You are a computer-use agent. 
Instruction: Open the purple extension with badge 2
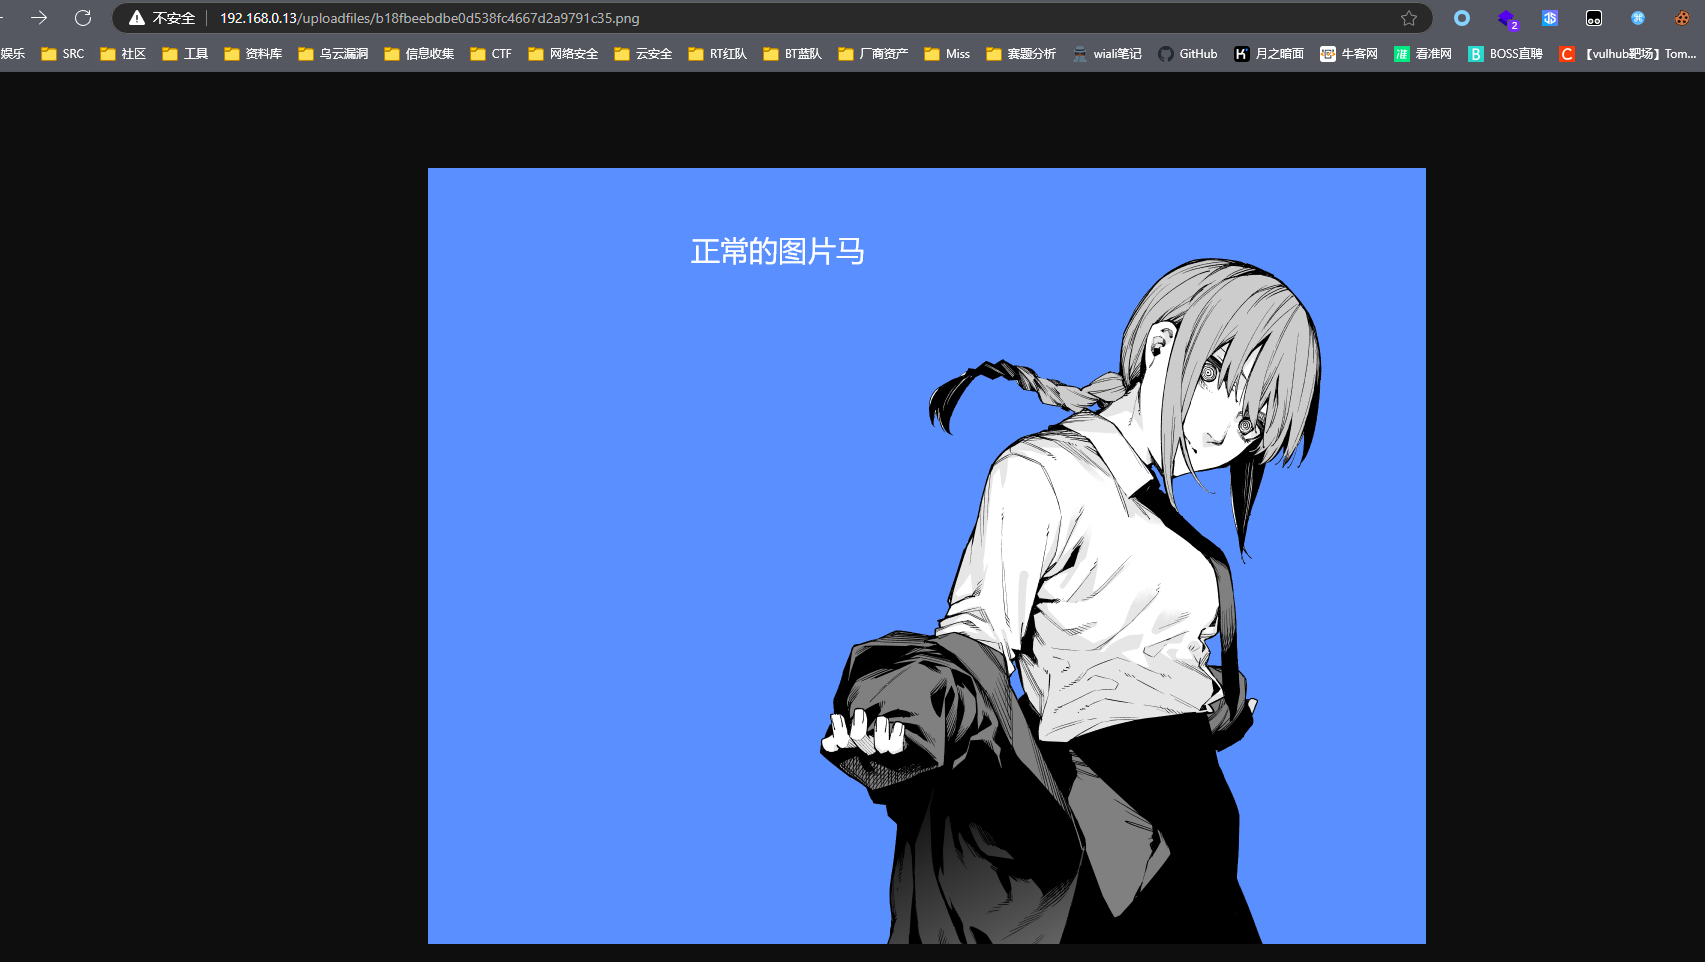click(x=1506, y=18)
